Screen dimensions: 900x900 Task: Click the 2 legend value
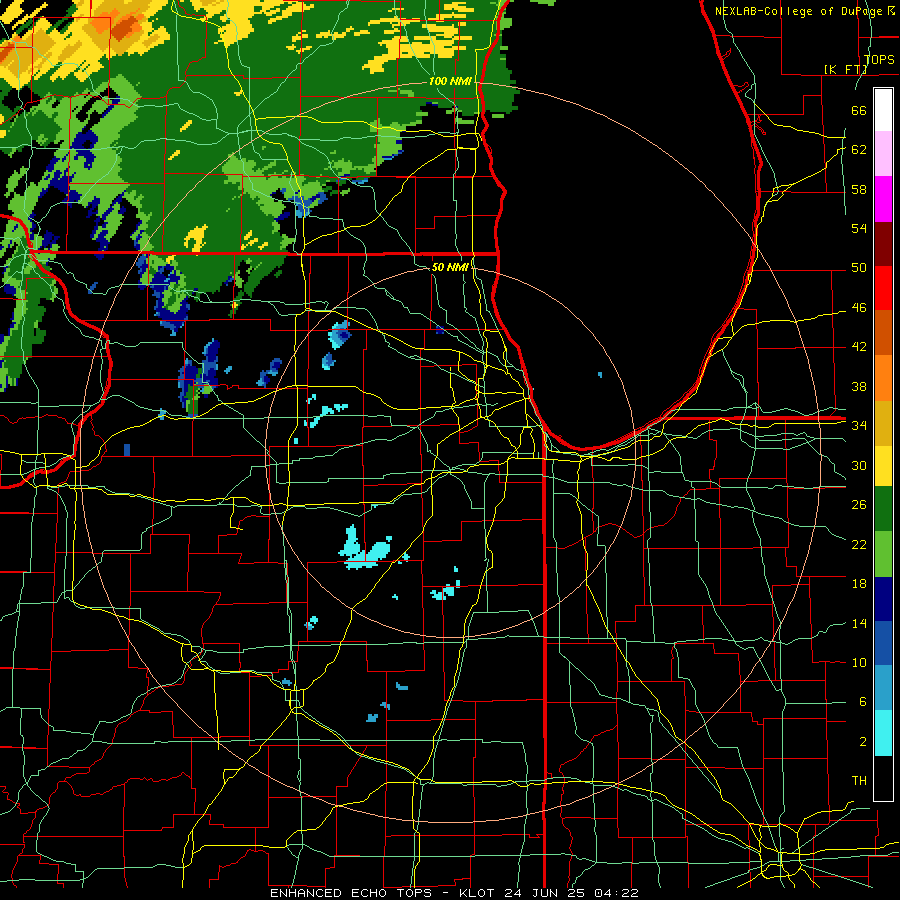[x=862, y=742]
